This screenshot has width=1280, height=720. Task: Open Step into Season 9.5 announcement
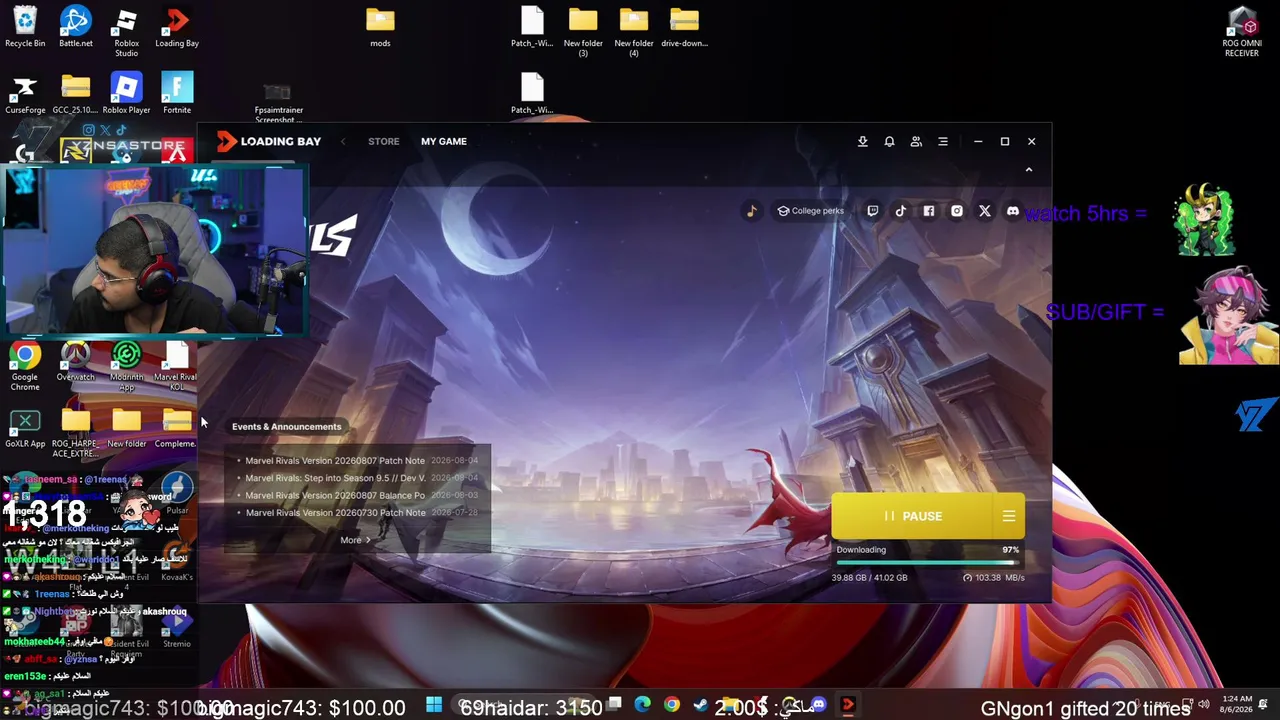pos(335,478)
